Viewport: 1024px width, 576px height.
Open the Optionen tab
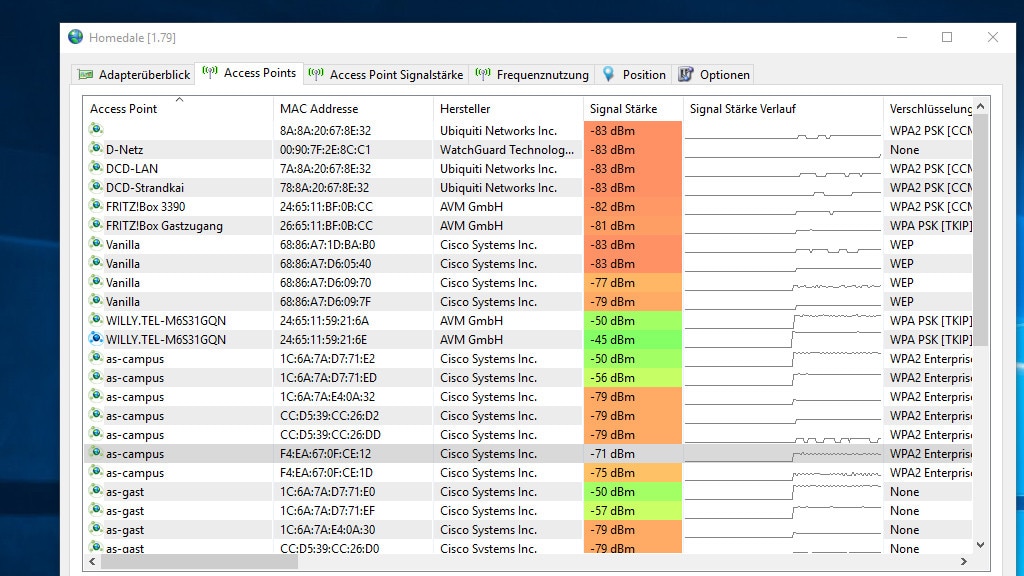(x=714, y=74)
